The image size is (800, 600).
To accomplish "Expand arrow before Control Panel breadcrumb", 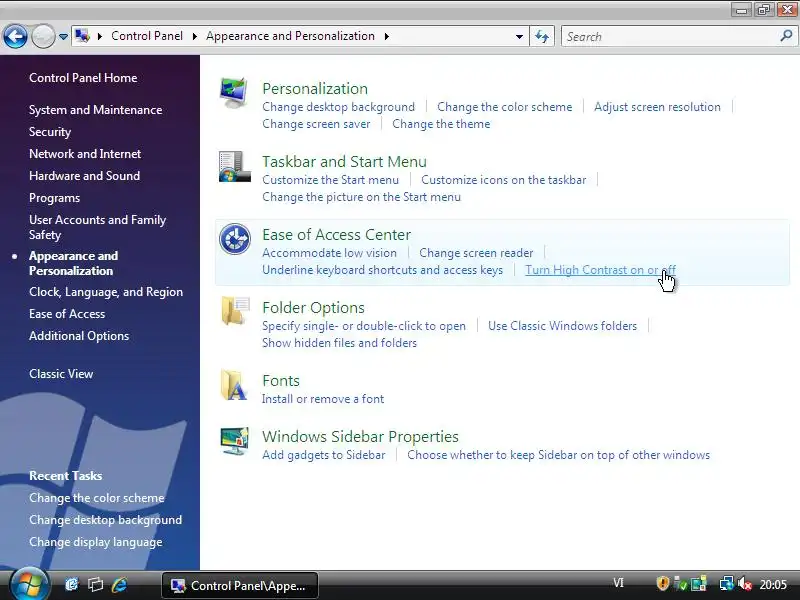I will [x=99, y=36].
